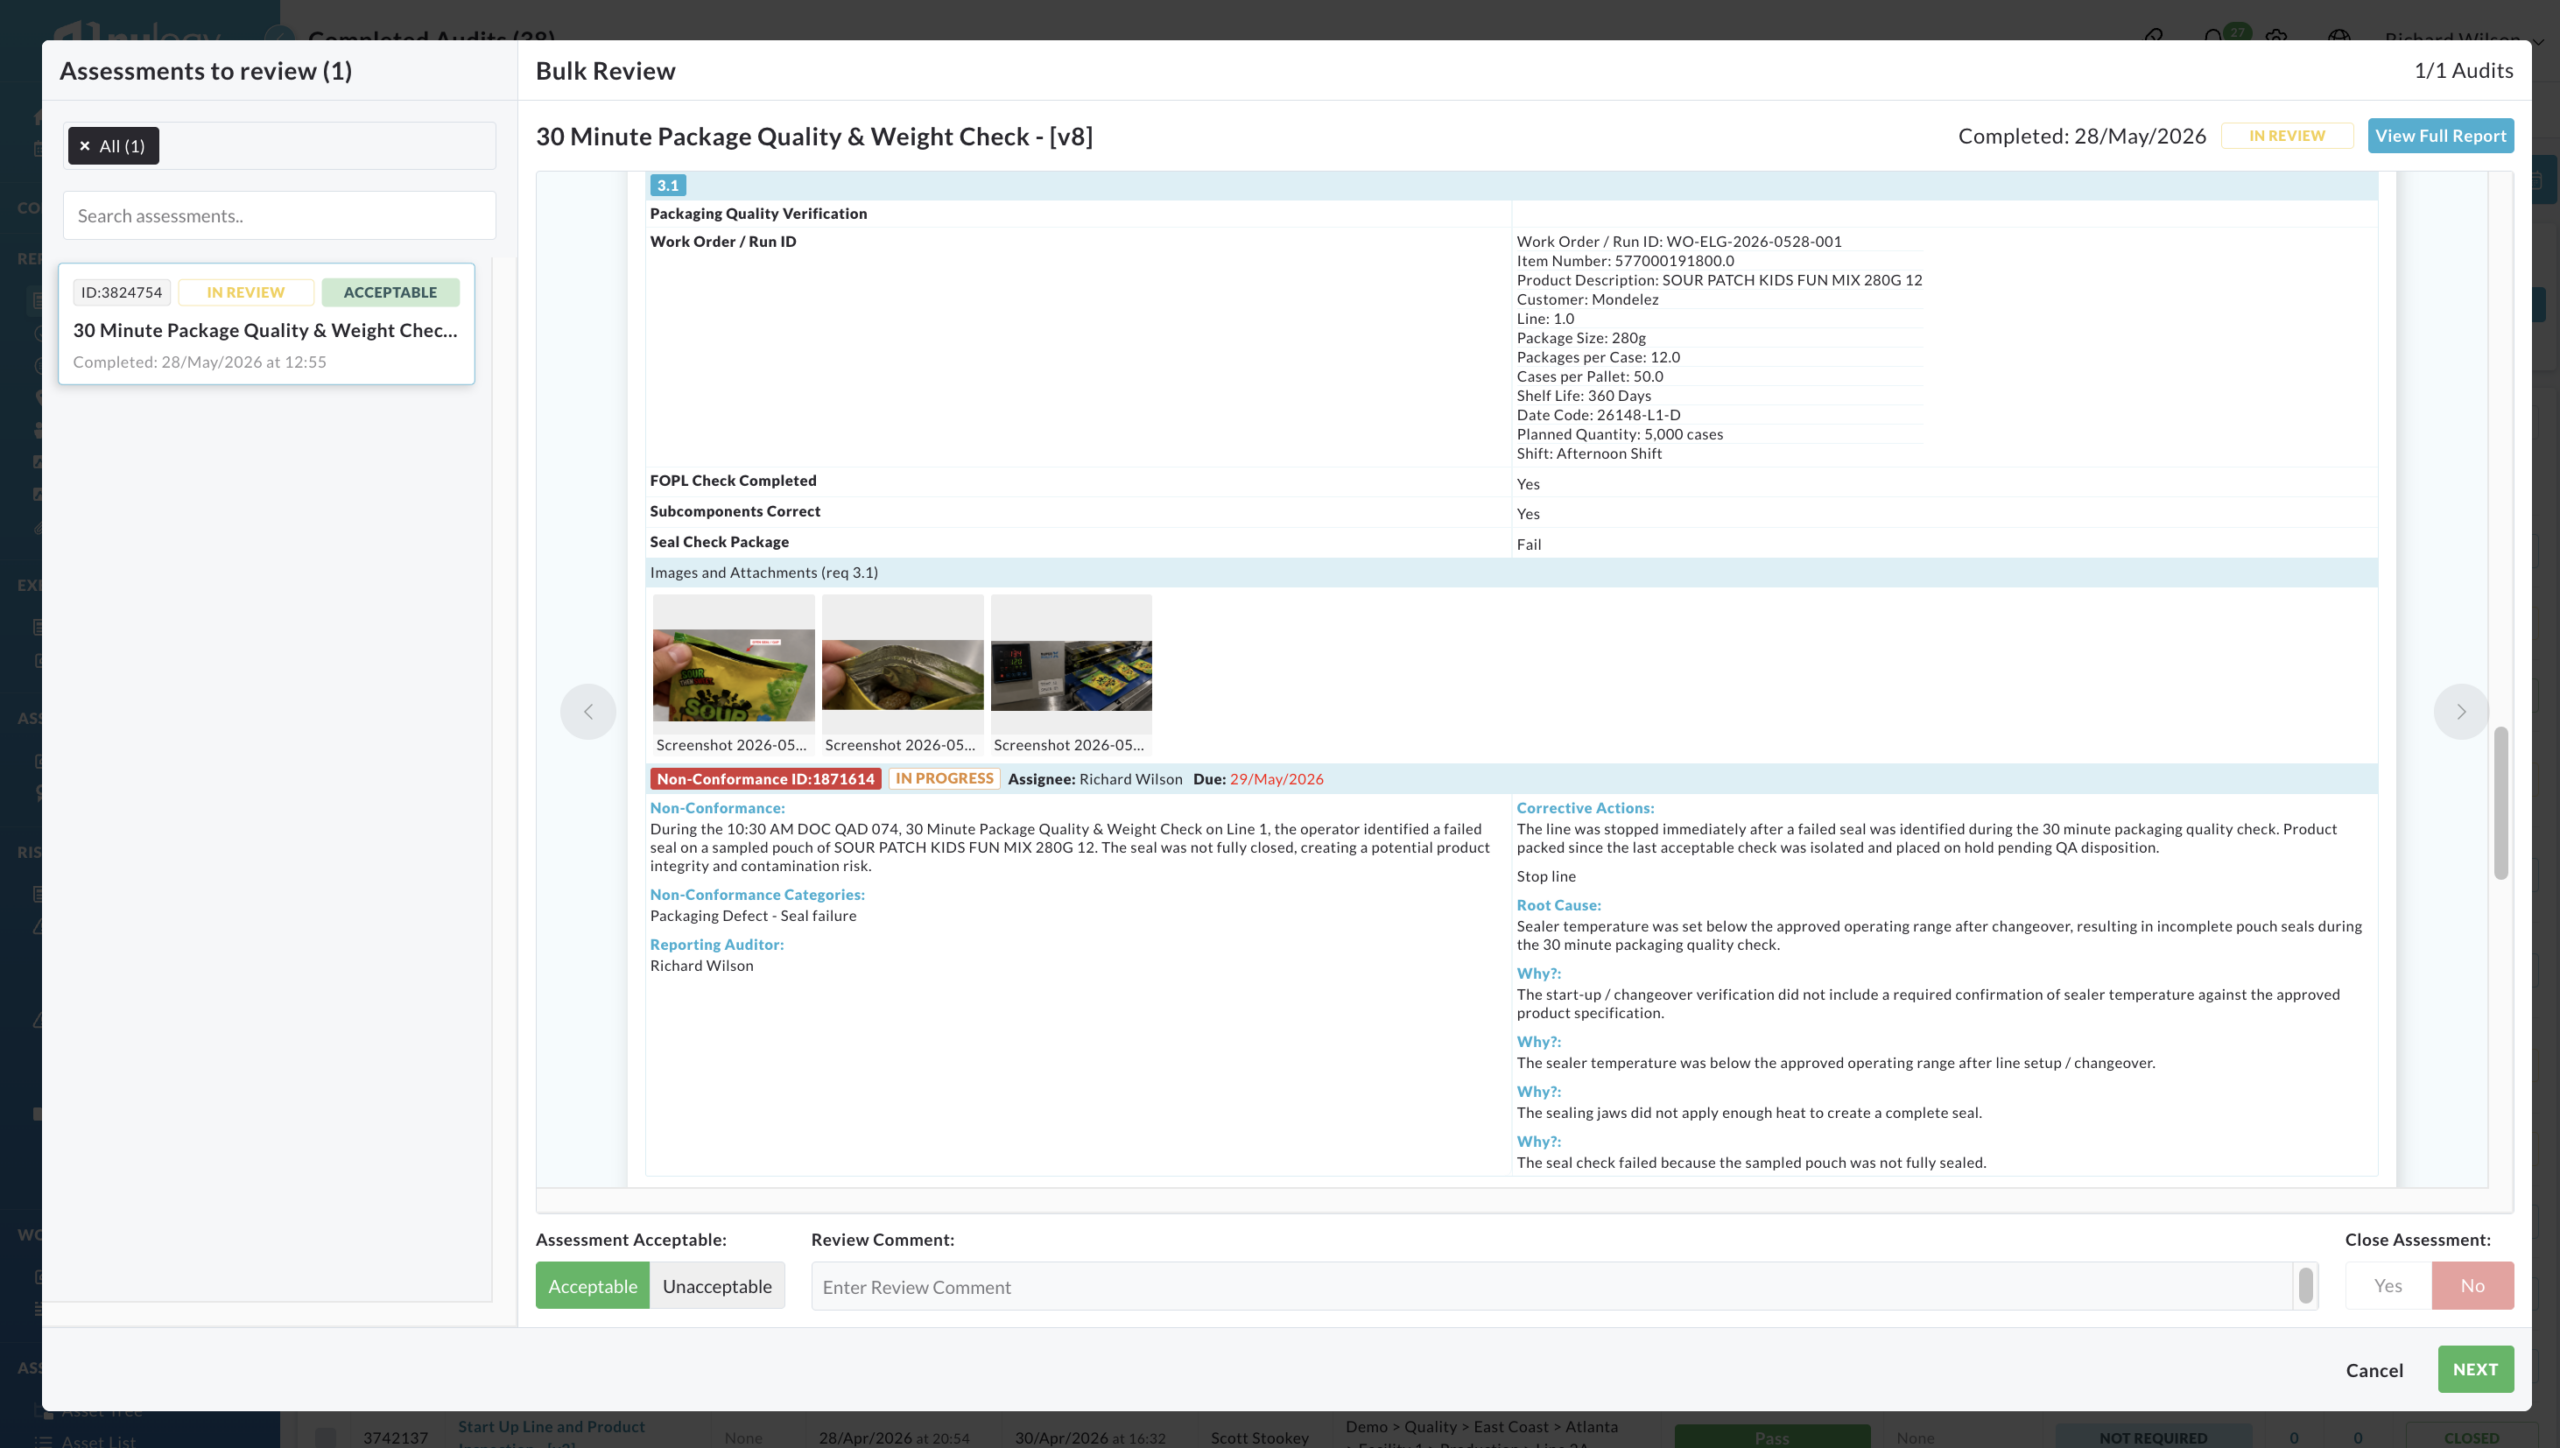Click Work Order / Run ID: WO-ELG-2026-0528-001 text
The width and height of the screenshot is (2560, 1448).
[1678, 241]
